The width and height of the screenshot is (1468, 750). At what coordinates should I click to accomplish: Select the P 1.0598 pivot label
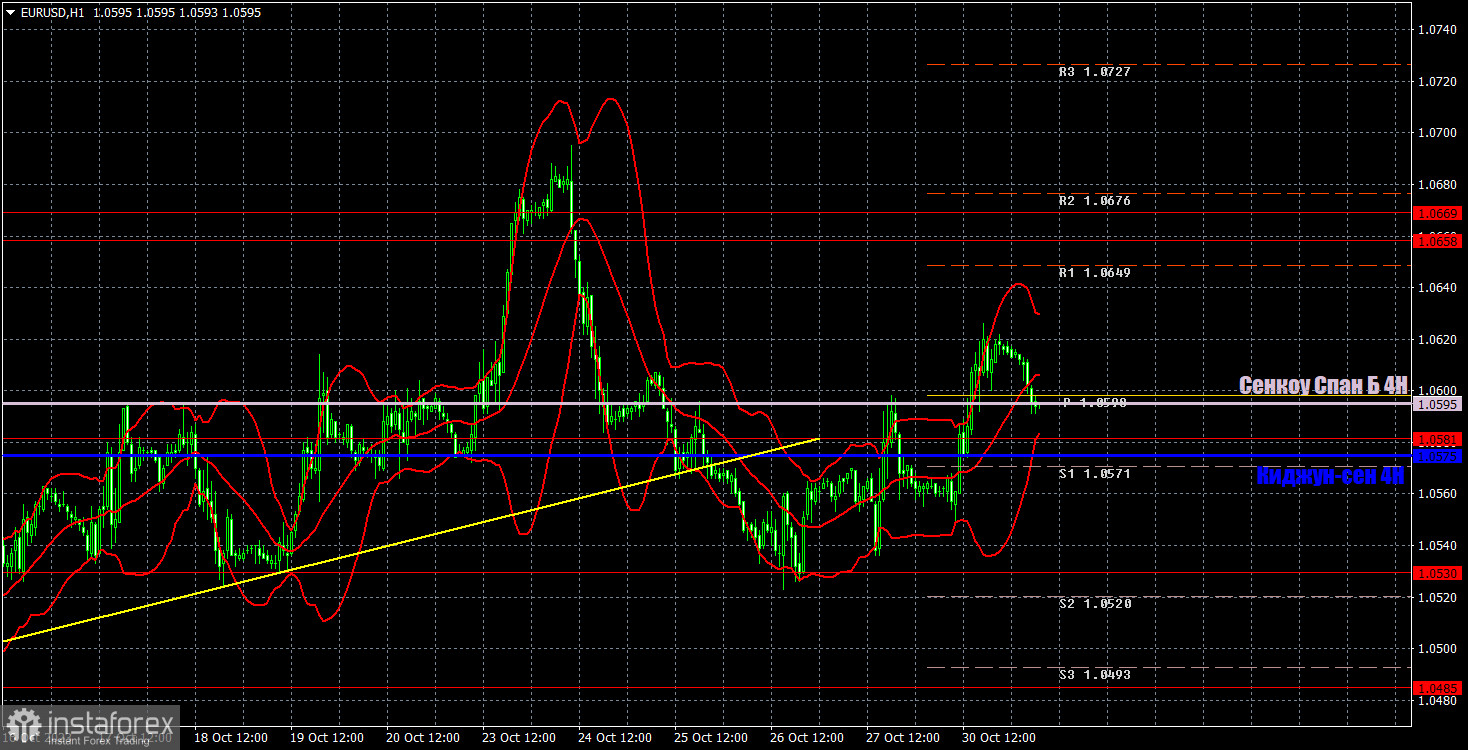click(1095, 402)
